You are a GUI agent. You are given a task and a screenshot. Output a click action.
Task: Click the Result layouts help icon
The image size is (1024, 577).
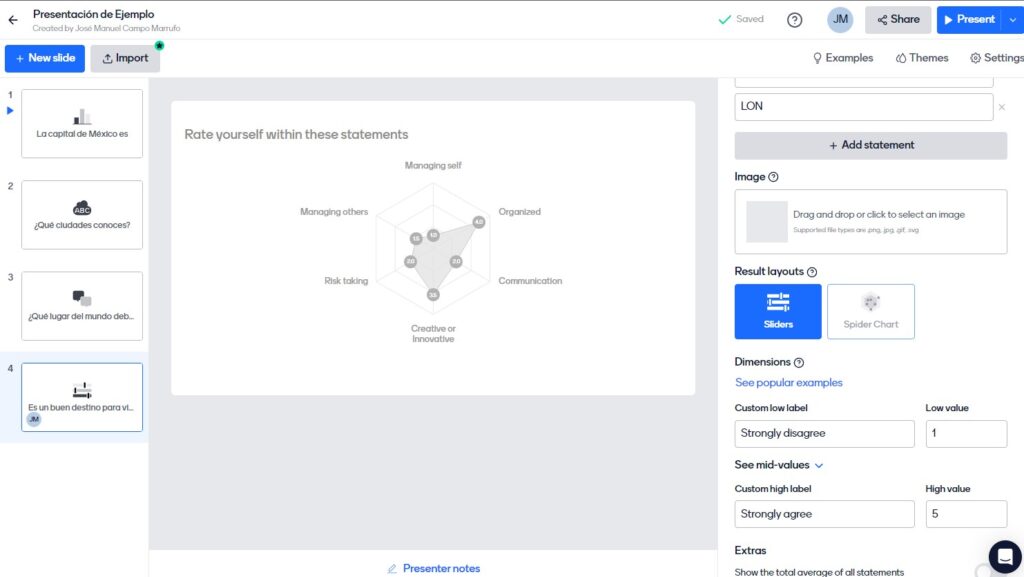[812, 272]
